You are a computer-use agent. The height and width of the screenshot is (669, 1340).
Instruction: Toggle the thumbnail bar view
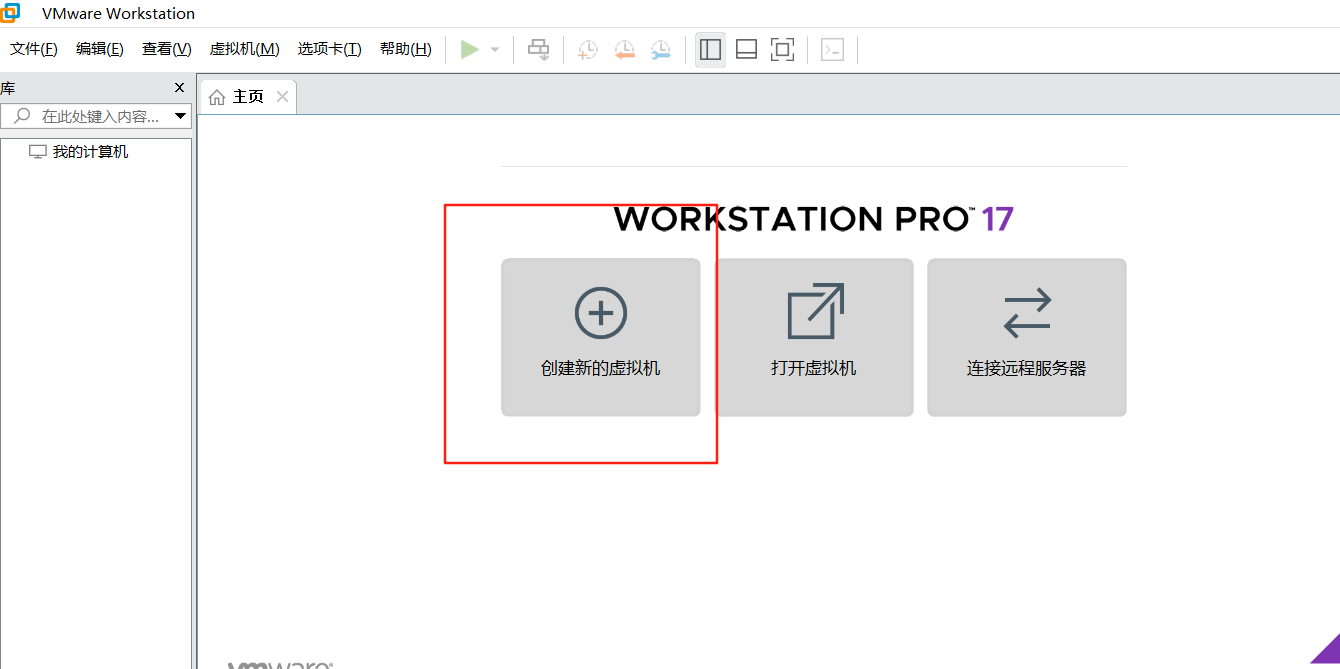pos(746,49)
